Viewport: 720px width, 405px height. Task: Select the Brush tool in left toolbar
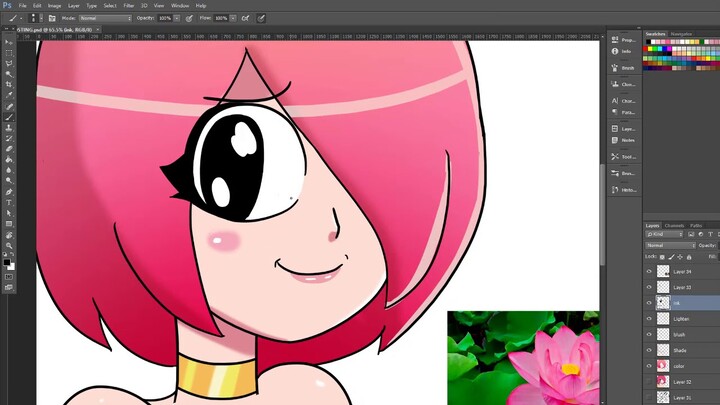(x=9, y=117)
